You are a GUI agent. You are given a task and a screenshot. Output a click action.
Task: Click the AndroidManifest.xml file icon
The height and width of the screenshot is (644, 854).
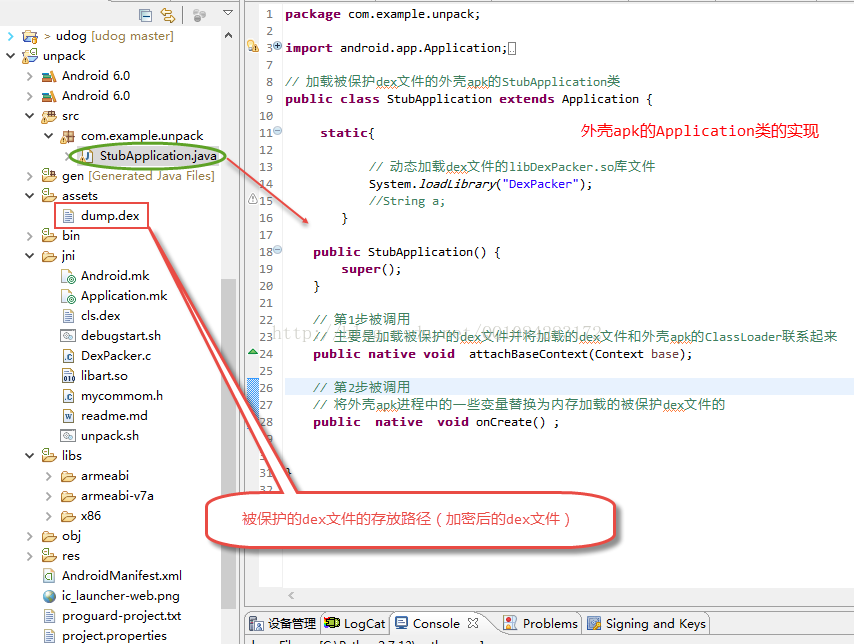[49, 576]
